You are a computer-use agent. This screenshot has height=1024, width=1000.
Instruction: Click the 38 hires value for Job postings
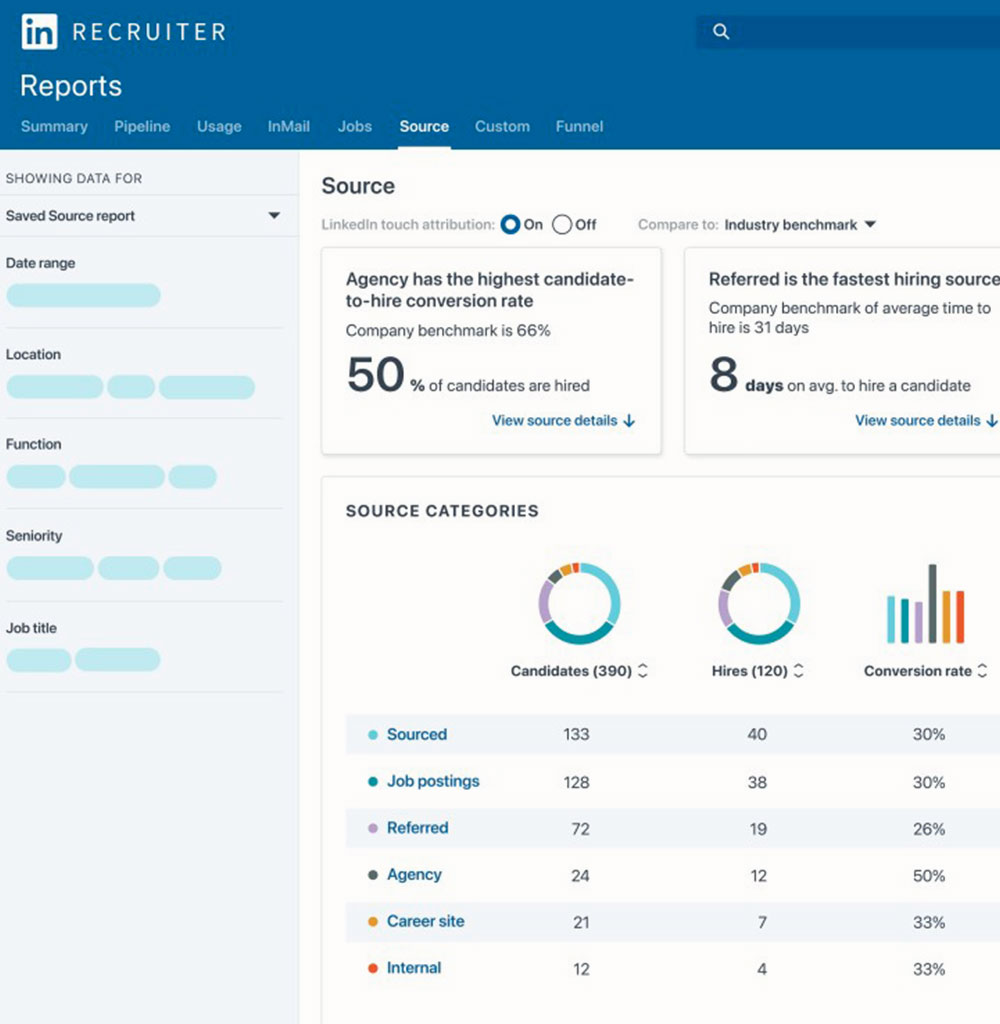(757, 782)
